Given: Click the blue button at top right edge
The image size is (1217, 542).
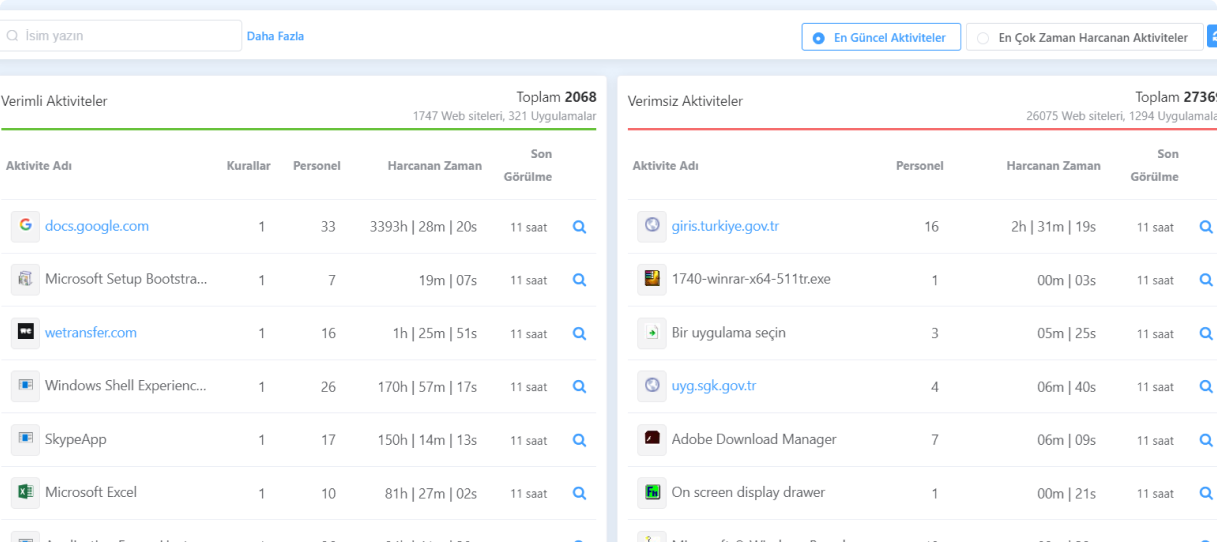Looking at the screenshot, I should [x=1211, y=38].
